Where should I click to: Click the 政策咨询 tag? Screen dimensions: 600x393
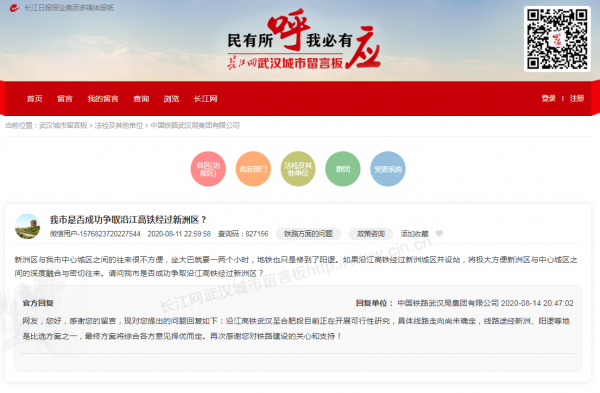pos(371,234)
